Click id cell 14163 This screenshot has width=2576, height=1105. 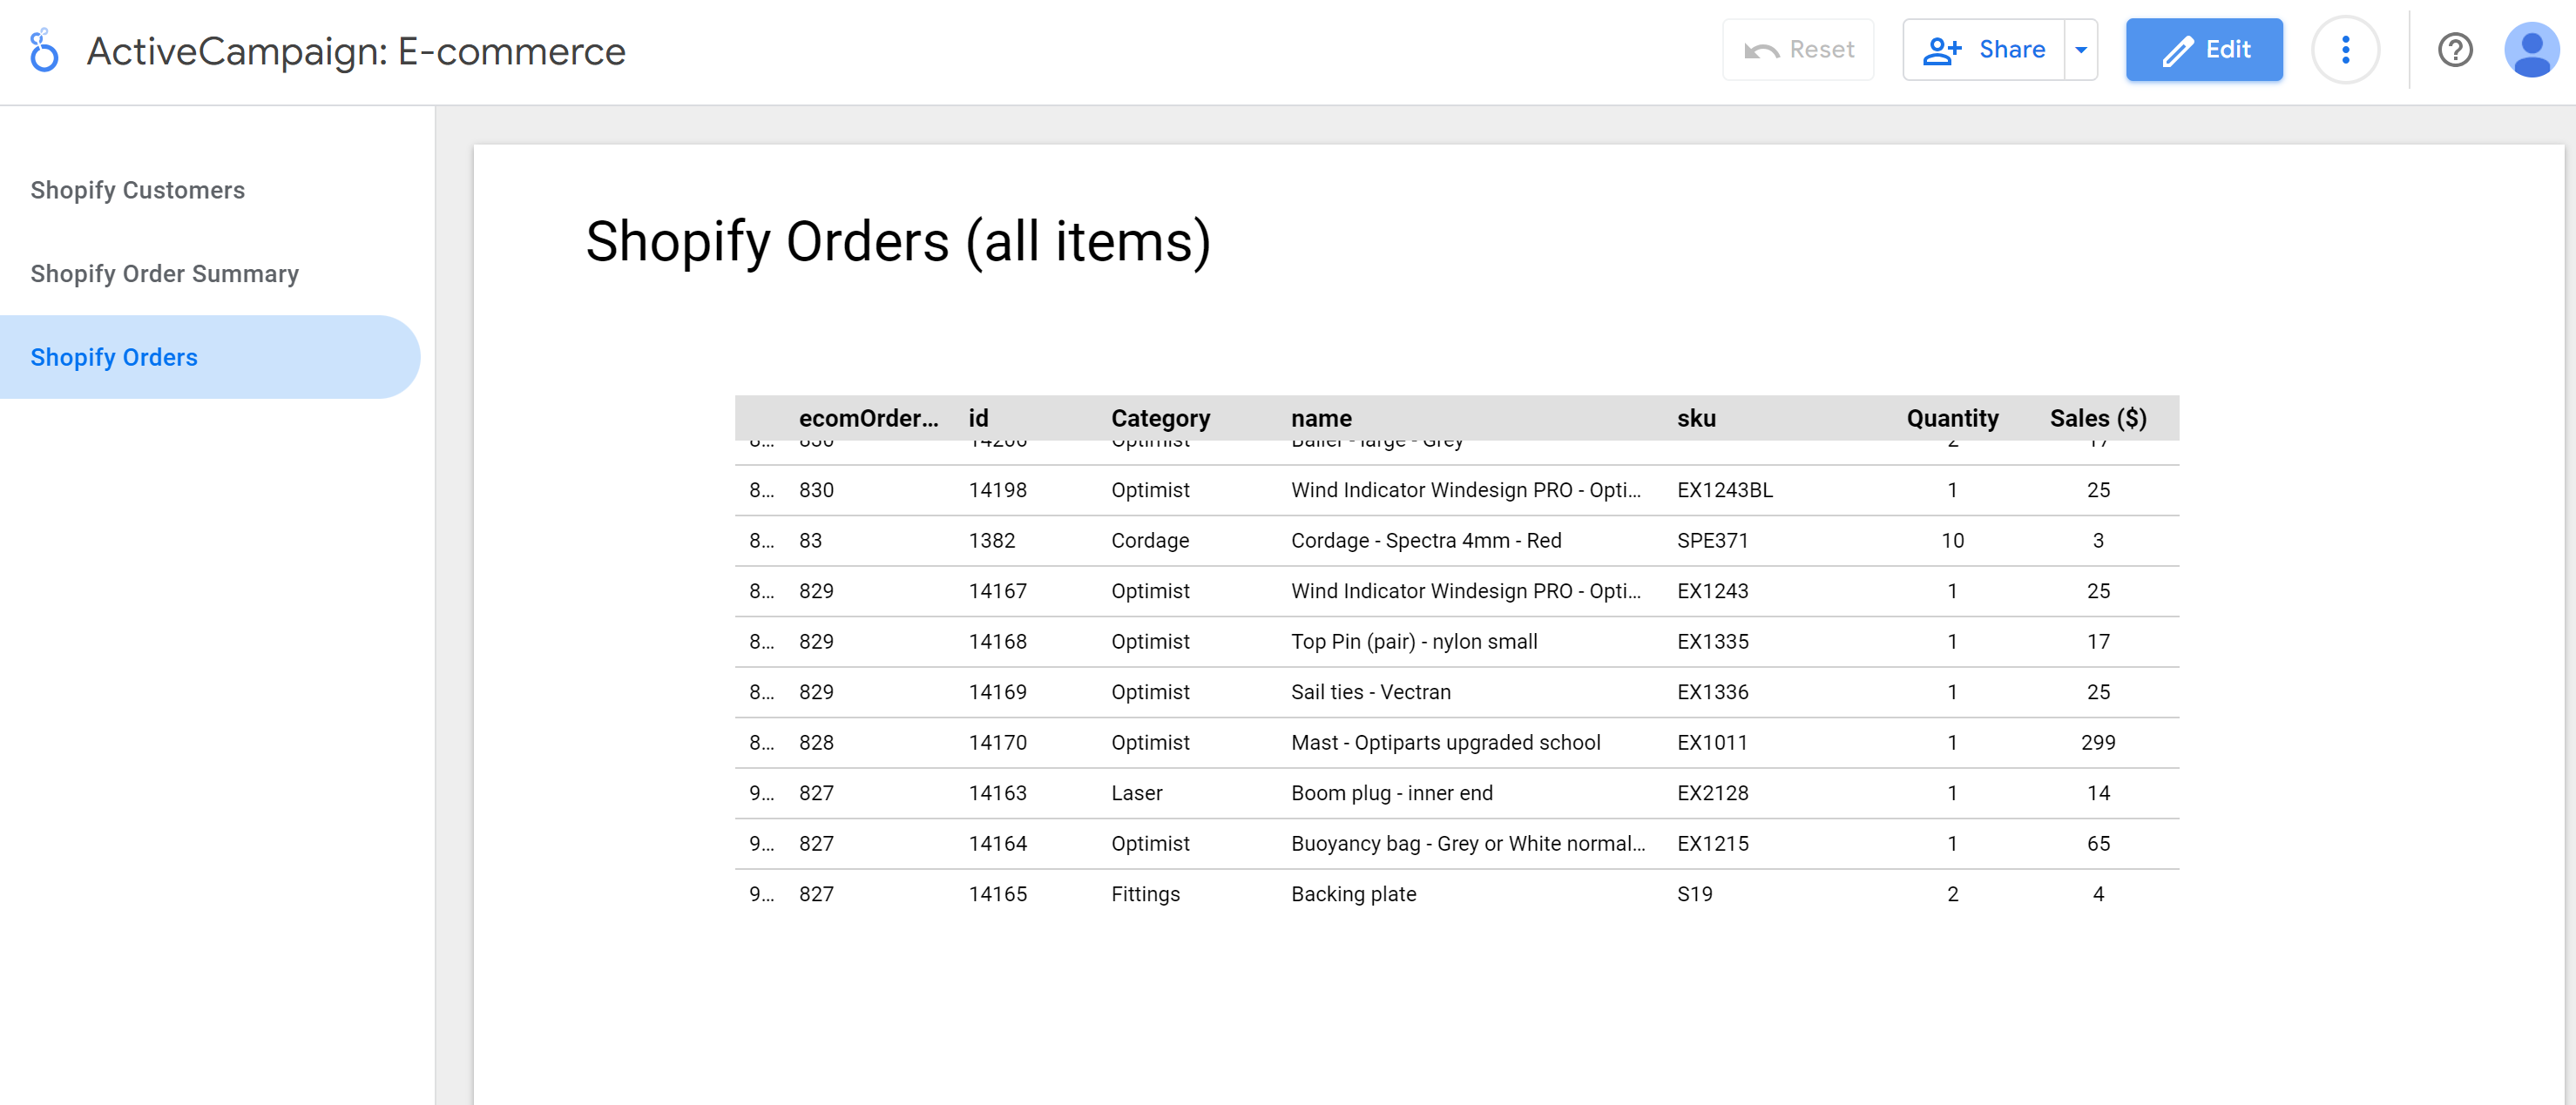[x=997, y=793]
